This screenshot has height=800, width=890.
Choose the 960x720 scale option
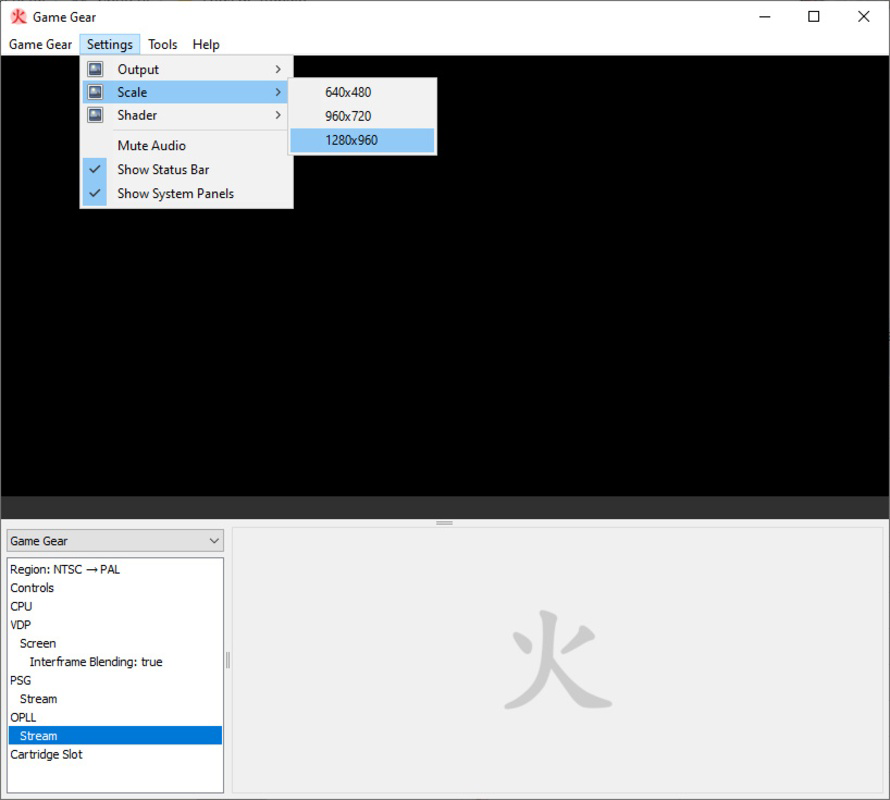362,116
